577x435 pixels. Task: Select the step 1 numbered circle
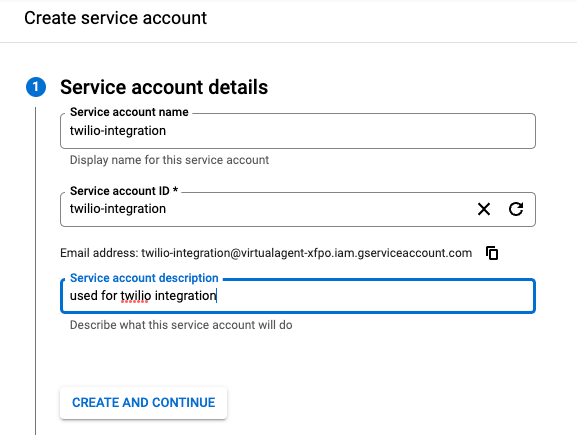36,87
